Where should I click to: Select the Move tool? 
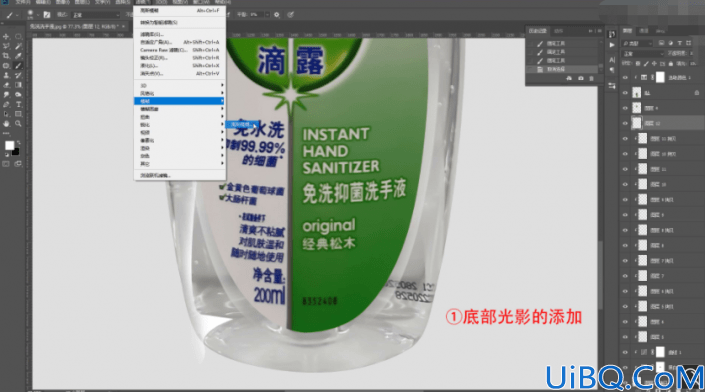(6, 36)
